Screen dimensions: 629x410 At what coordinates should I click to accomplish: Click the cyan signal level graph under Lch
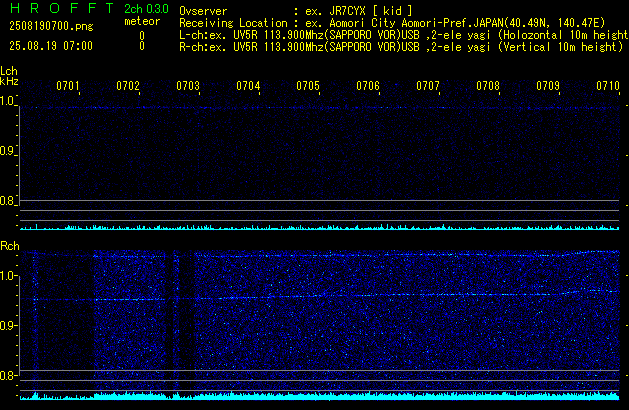pyautogui.click(x=320, y=227)
